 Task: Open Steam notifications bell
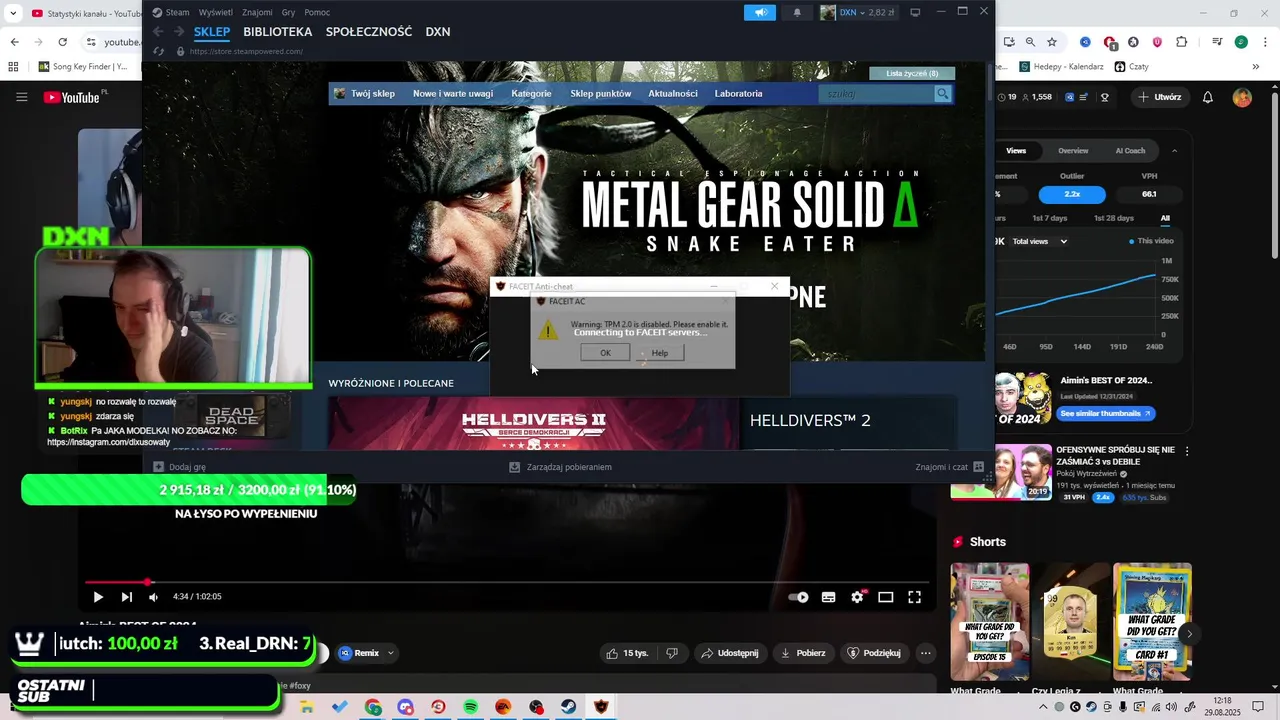click(x=797, y=12)
